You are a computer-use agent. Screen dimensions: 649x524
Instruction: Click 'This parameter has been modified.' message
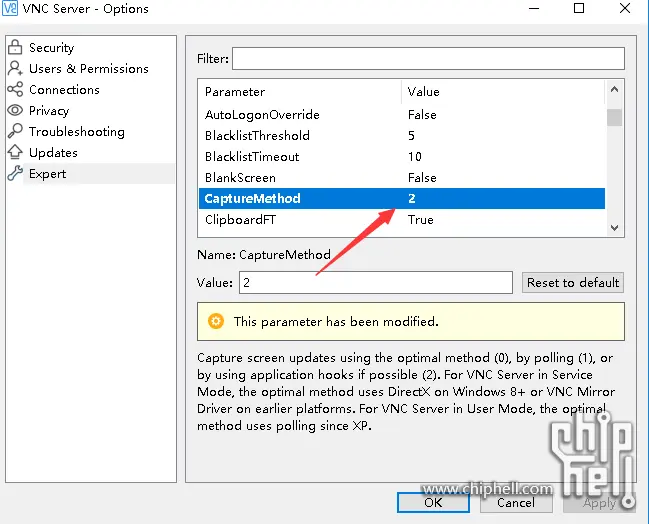pos(336,322)
